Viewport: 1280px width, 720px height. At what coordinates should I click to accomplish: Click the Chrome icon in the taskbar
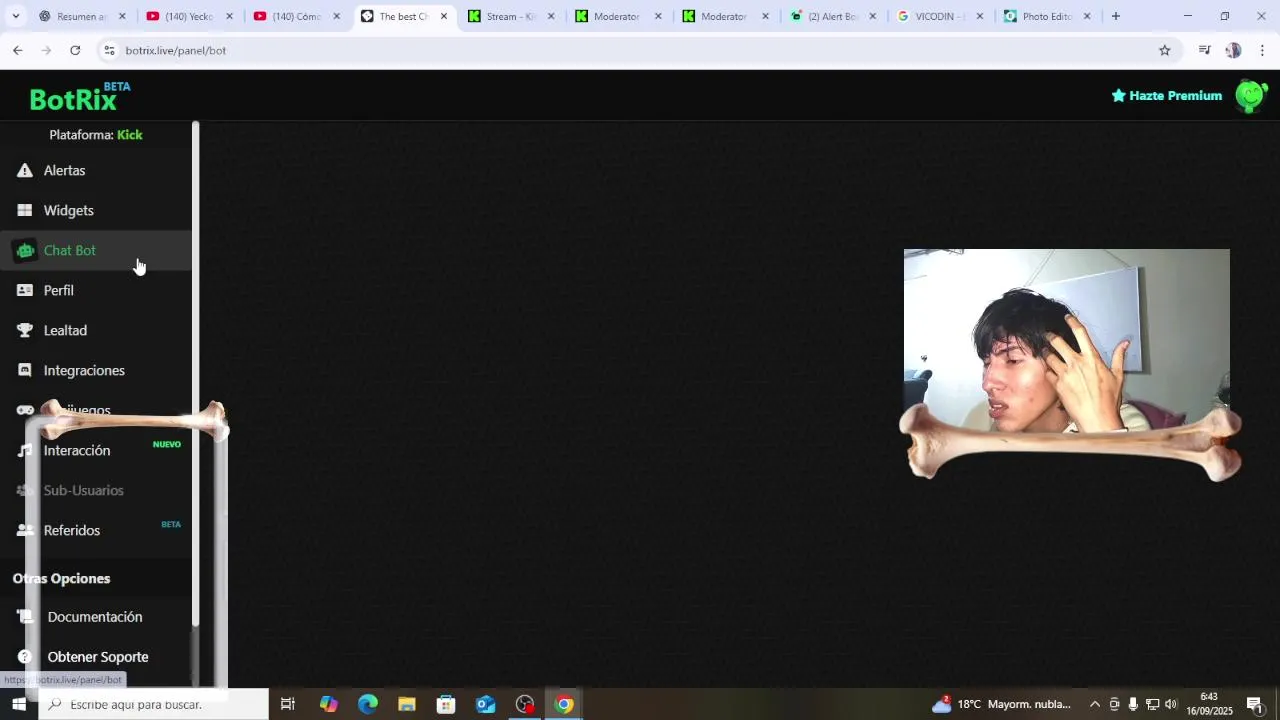click(x=564, y=704)
